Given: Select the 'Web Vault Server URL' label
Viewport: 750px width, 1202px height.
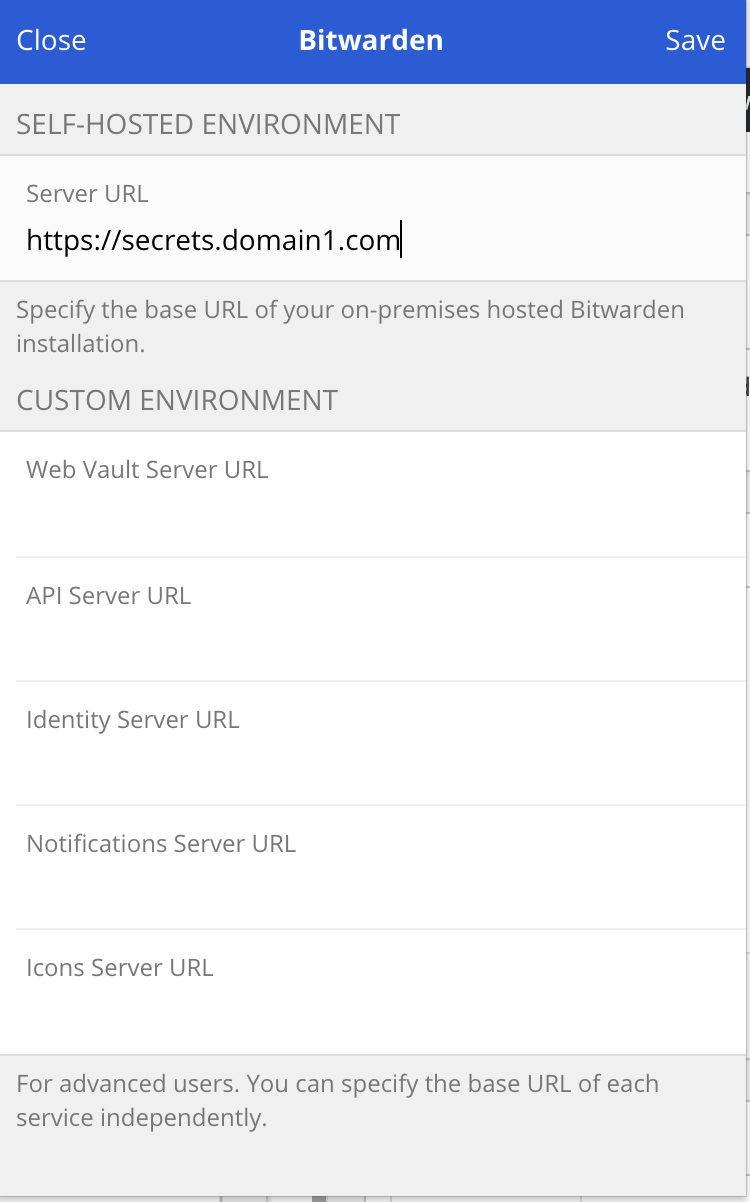Looking at the screenshot, I should (147, 470).
